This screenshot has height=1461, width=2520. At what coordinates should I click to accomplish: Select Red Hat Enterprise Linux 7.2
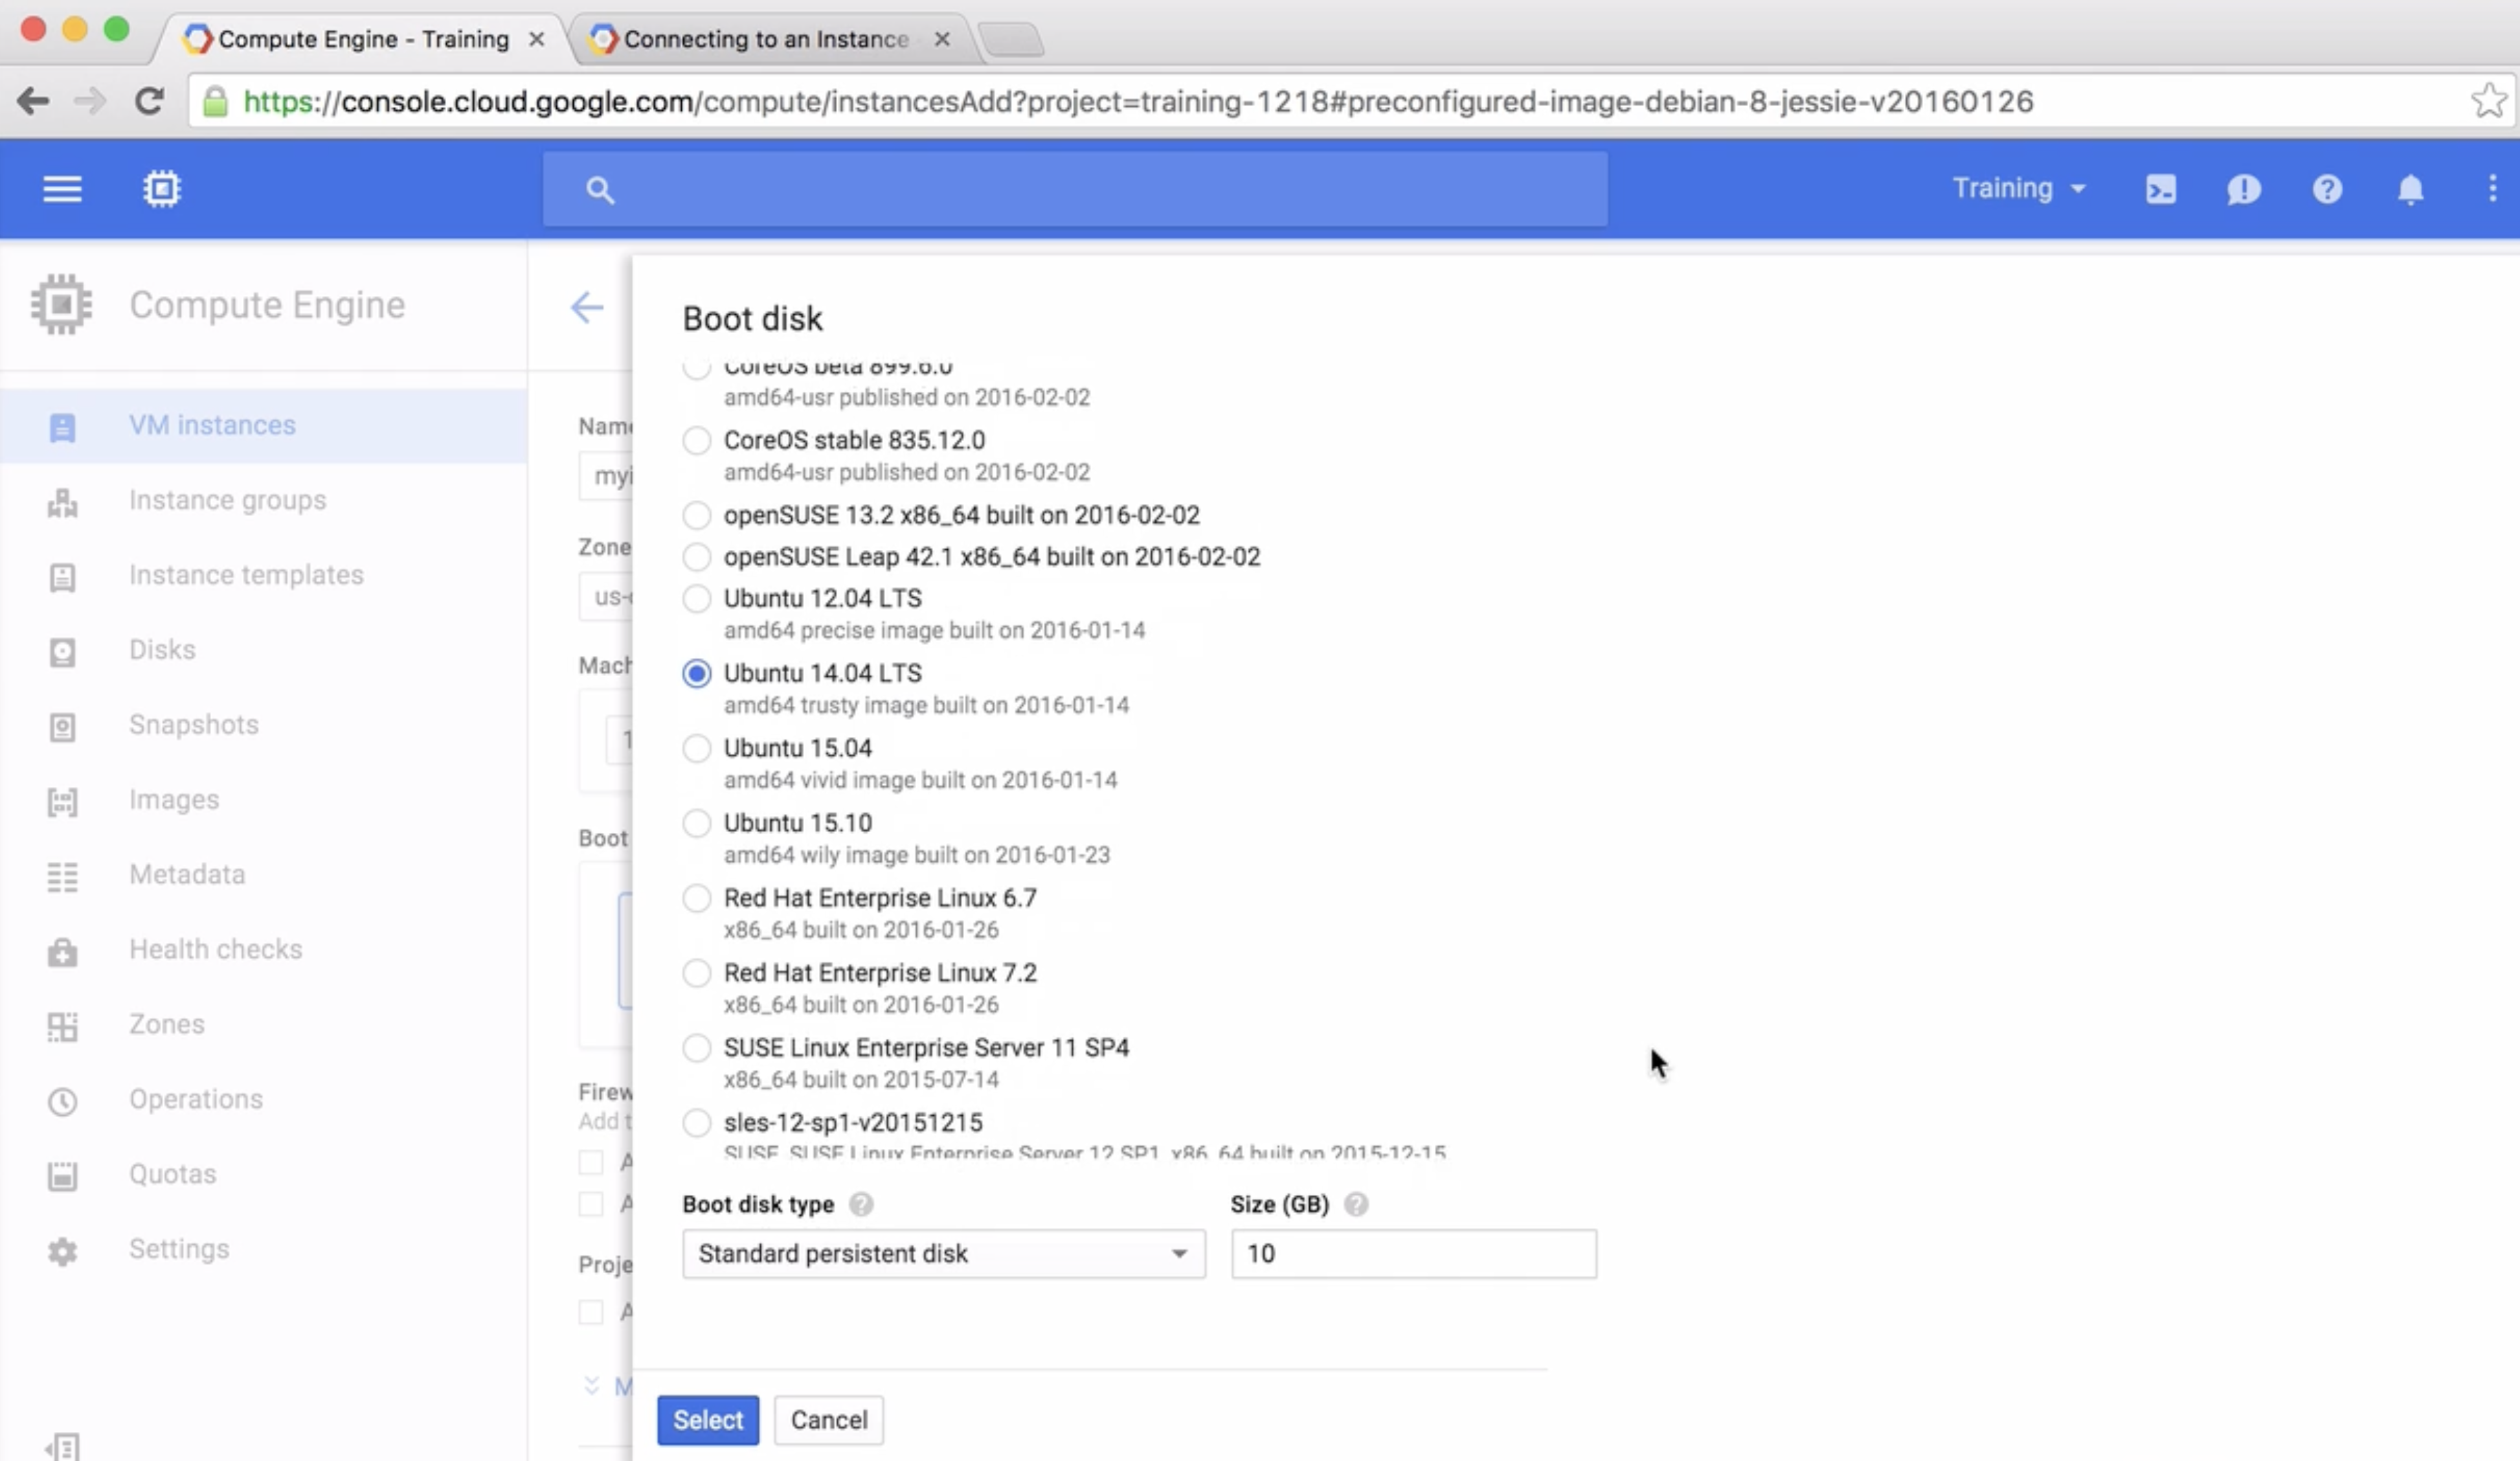697,973
